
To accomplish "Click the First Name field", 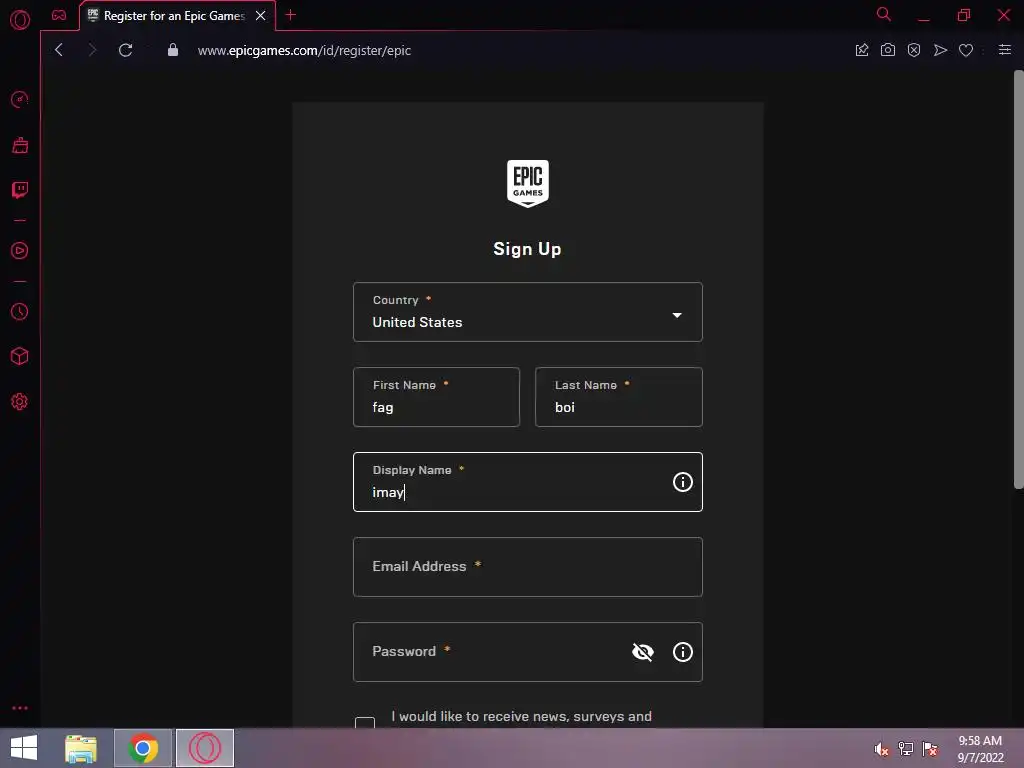I will coord(436,397).
